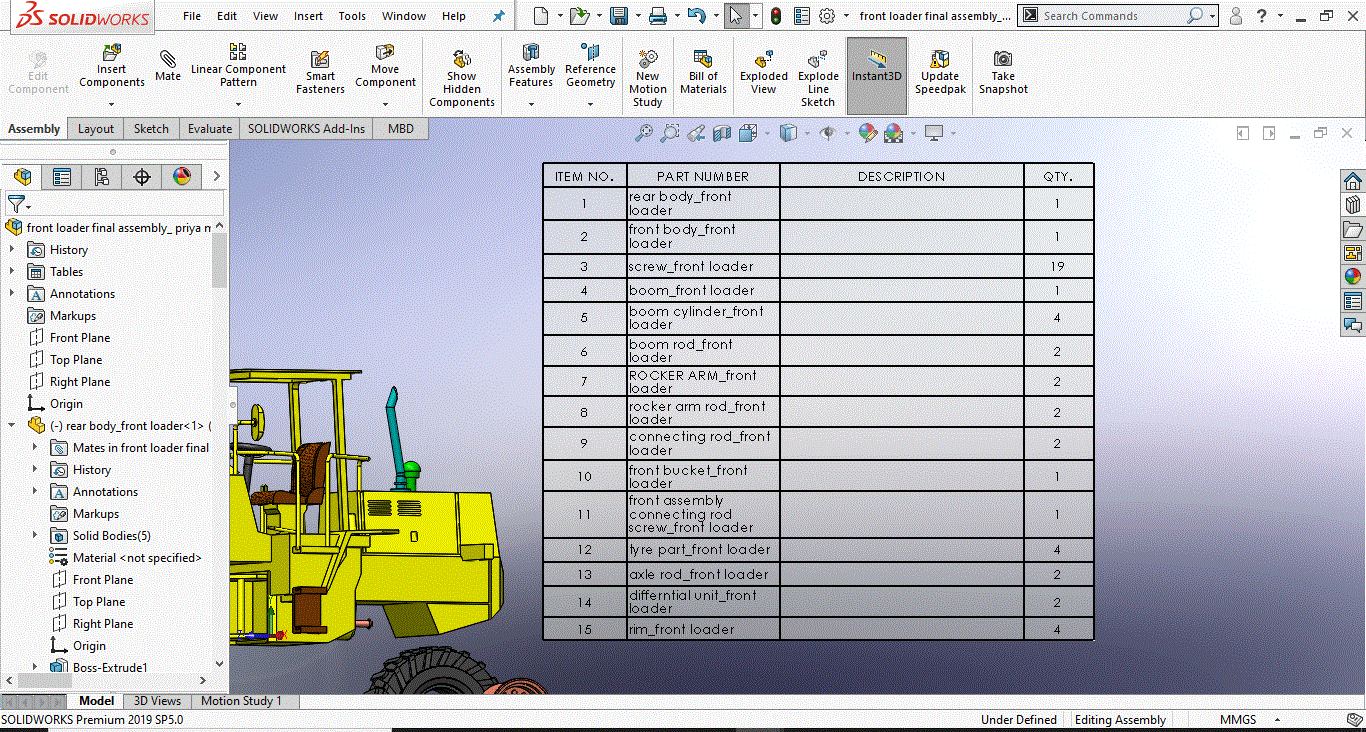Click Explode Line Sketch tool
The image size is (1366, 732).
click(818, 78)
